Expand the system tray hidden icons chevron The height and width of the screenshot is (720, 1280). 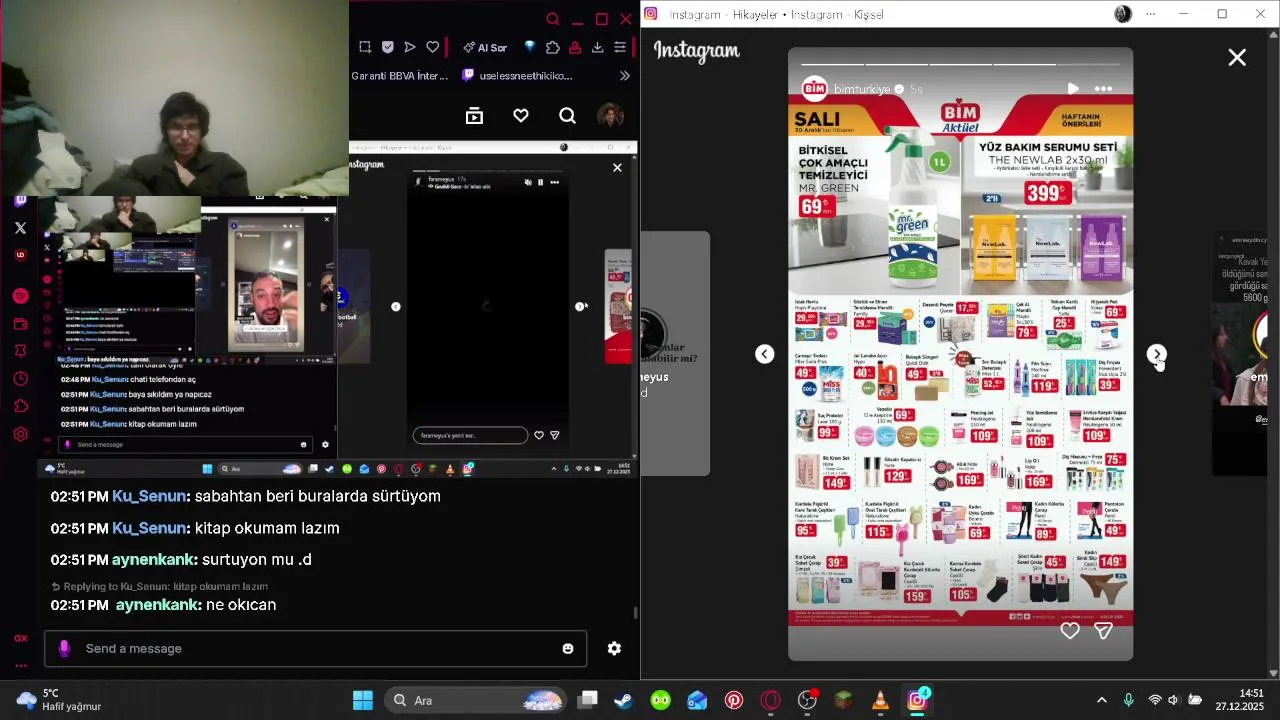click(1102, 700)
